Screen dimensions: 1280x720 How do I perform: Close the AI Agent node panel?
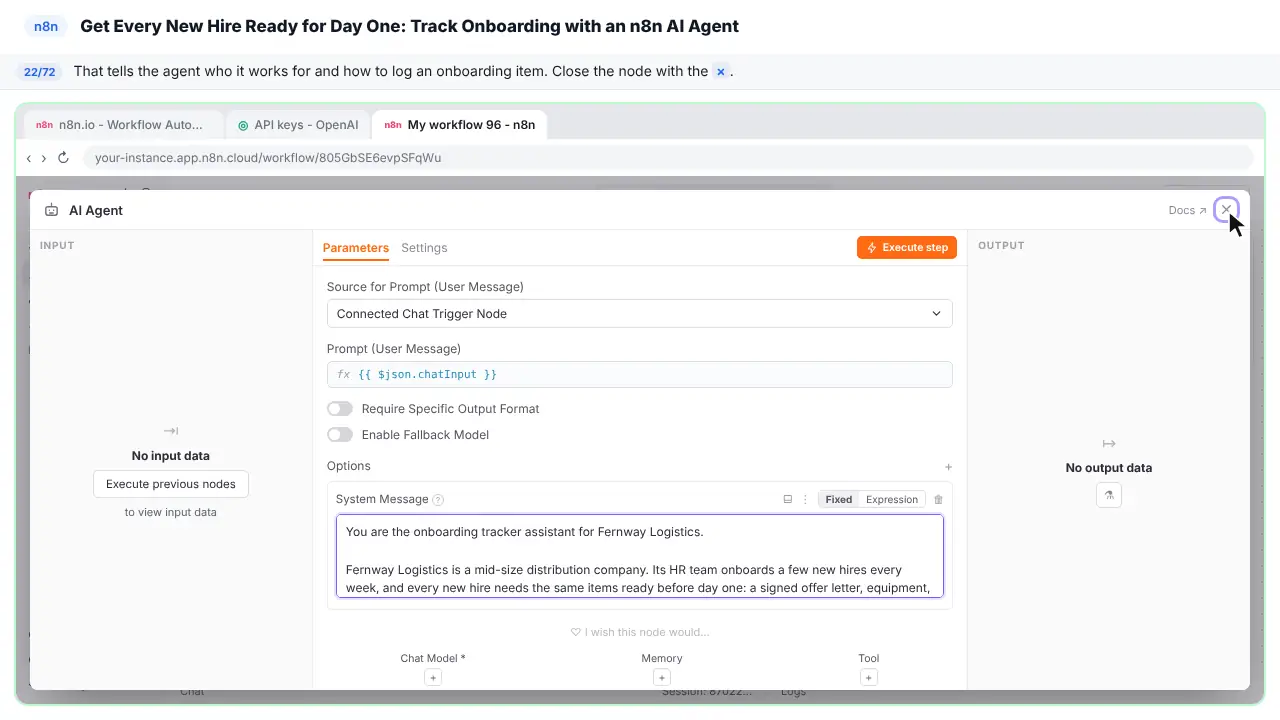(1226, 210)
